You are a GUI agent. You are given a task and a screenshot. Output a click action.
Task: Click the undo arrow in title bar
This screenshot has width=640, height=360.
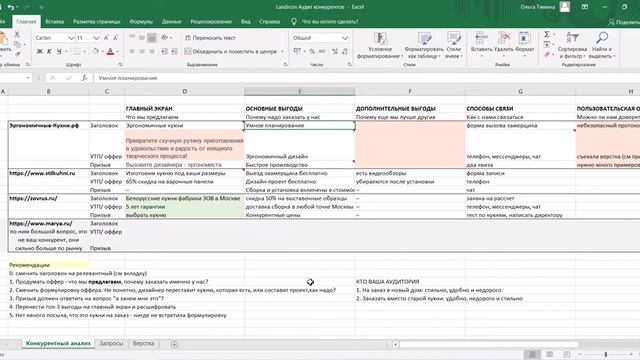(x=11, y=7)
